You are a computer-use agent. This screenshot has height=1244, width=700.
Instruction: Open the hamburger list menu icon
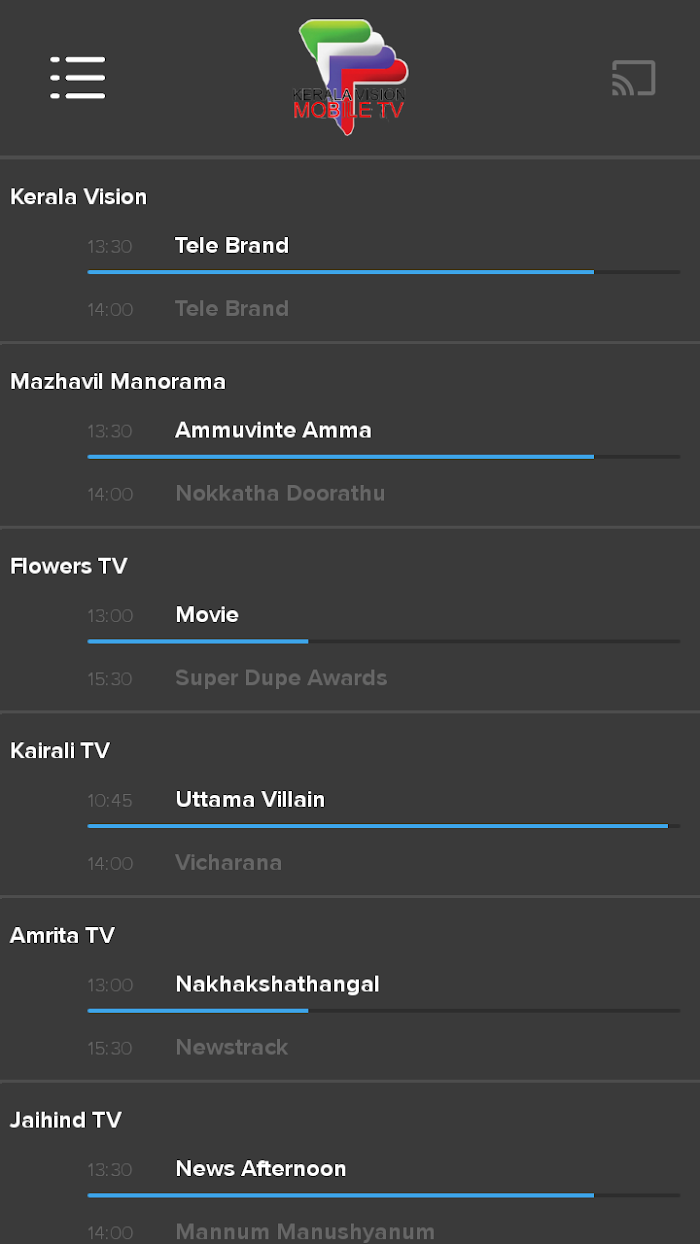pos(78,77)
